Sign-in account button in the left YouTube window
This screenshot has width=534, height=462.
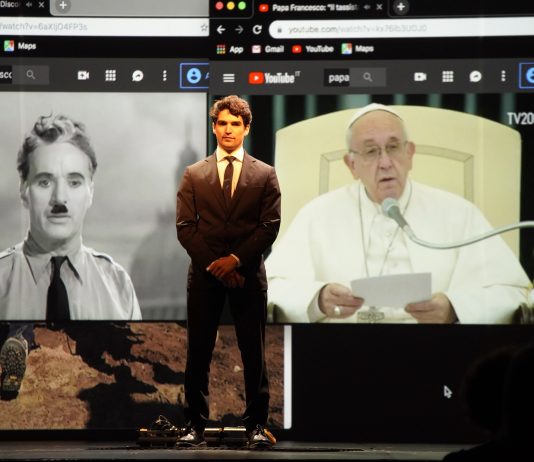click(194, 76)
